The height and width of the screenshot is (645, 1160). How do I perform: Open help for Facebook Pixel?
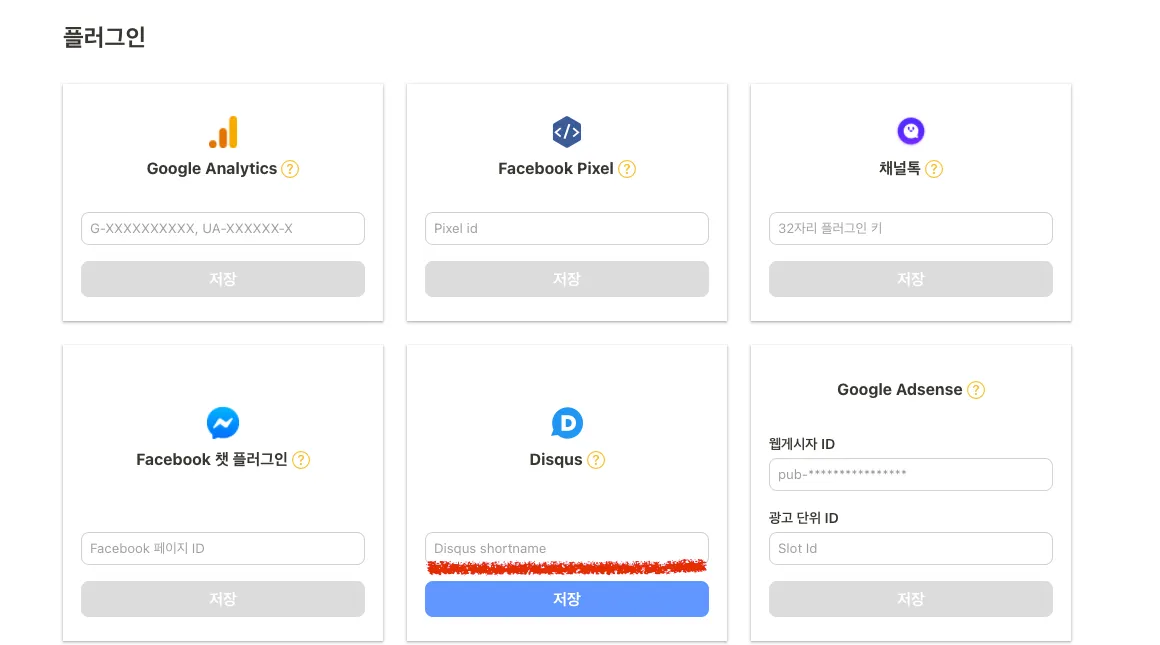[x=627, y=169]
